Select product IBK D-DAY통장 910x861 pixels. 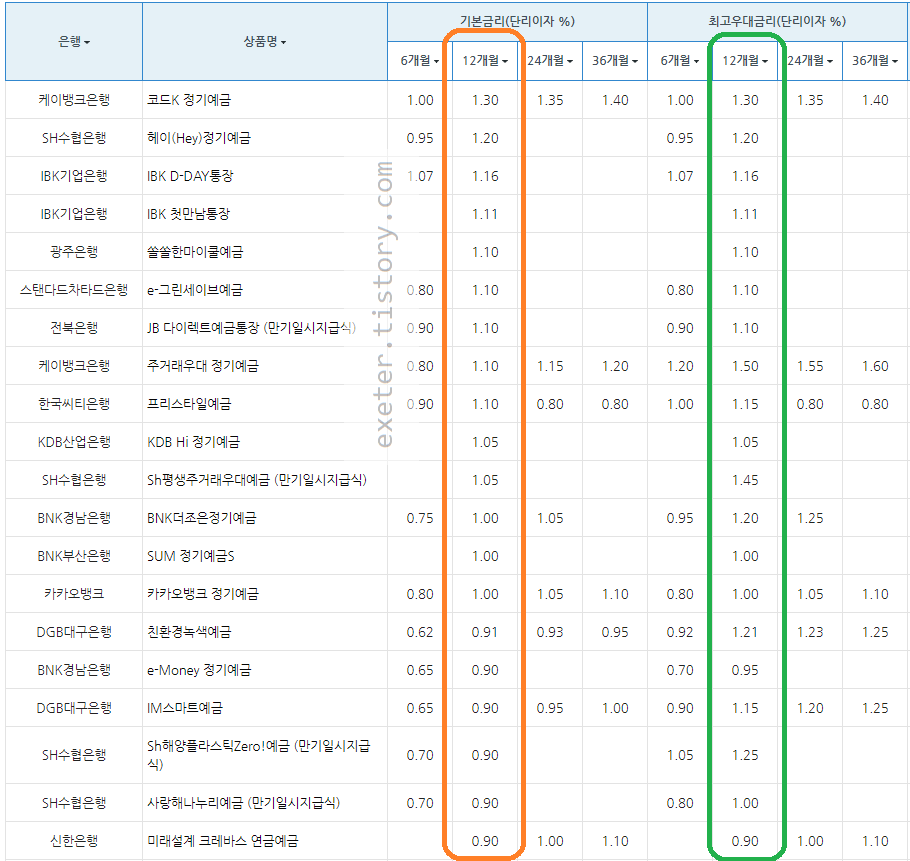coord(190,176)
